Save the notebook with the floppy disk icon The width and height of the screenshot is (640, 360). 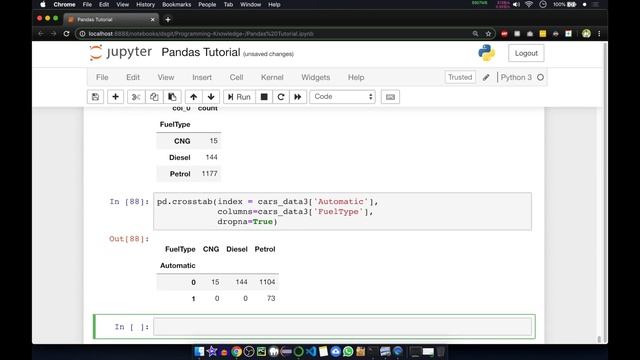click(96, 97)
